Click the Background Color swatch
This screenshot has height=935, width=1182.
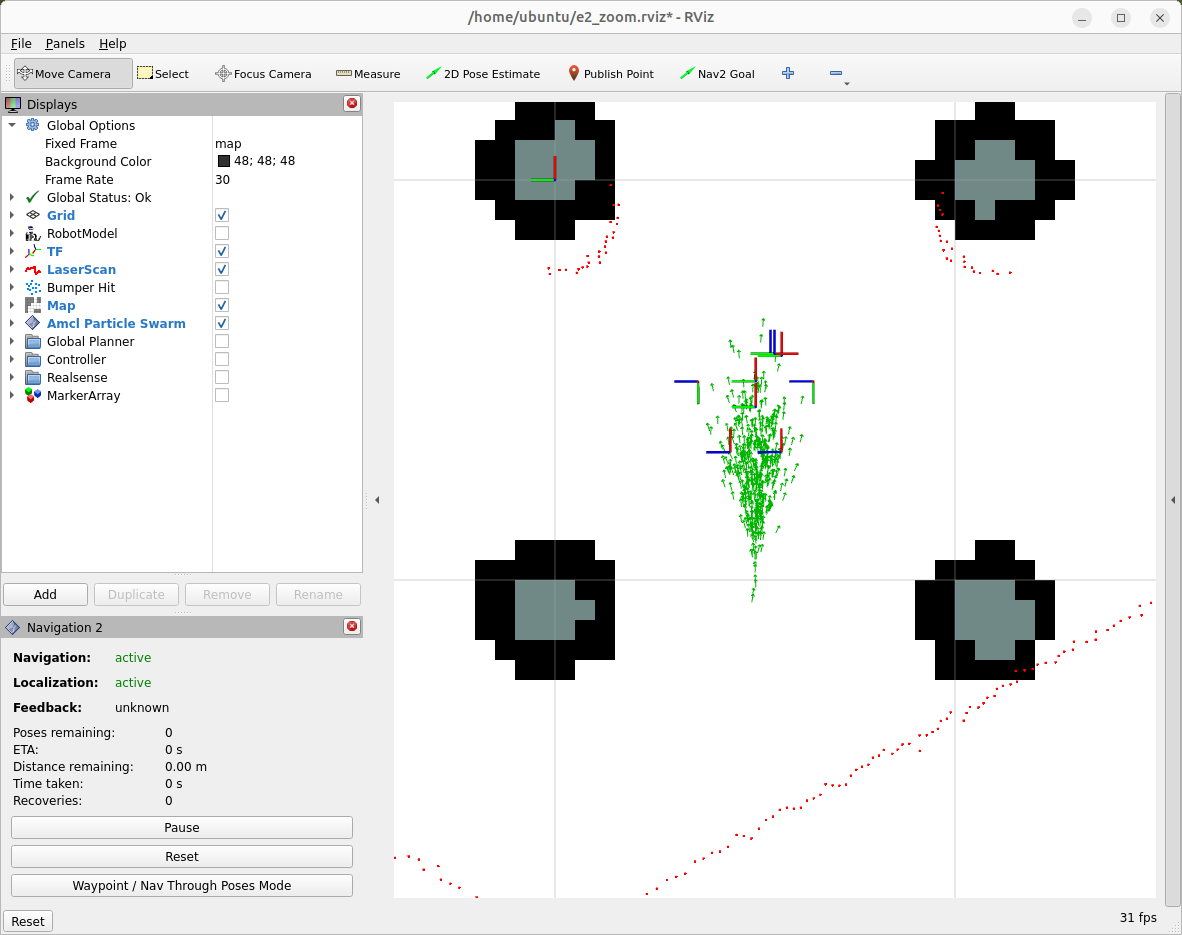[224, 161]
